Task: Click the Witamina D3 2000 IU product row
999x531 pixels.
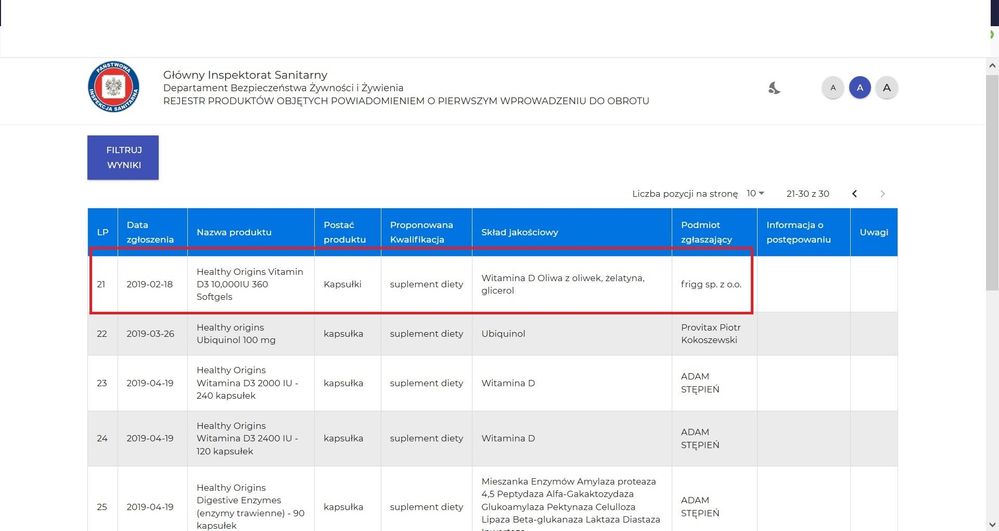Action: tap(250, 383)
